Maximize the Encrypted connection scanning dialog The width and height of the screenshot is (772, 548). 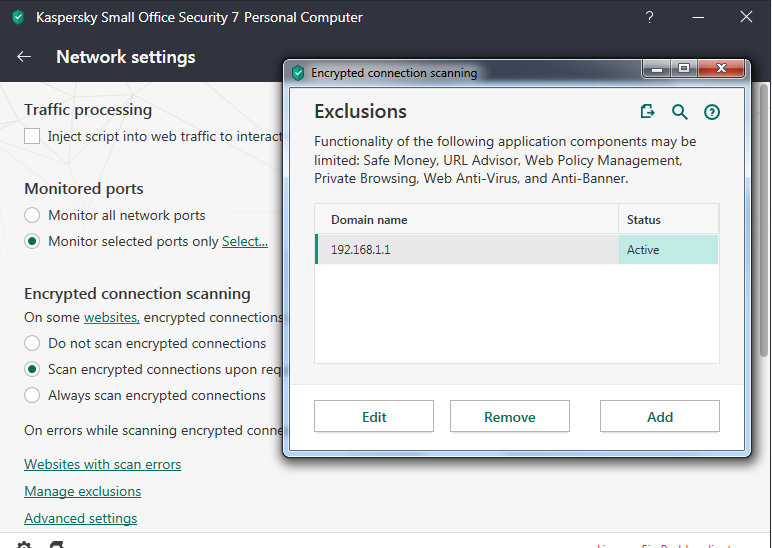(684, 69)
